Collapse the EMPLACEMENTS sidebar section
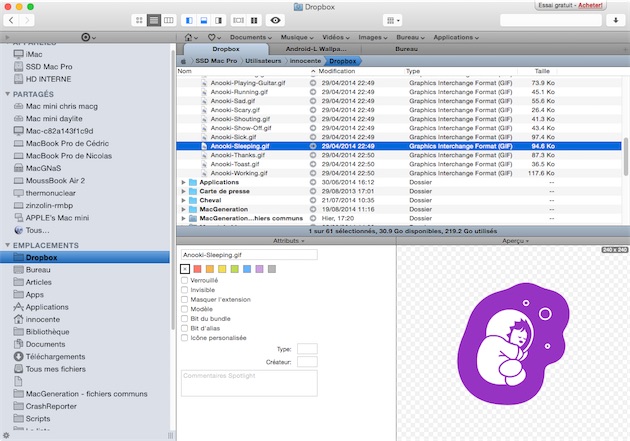The image size is (630, 441). (x=7, y=245)
